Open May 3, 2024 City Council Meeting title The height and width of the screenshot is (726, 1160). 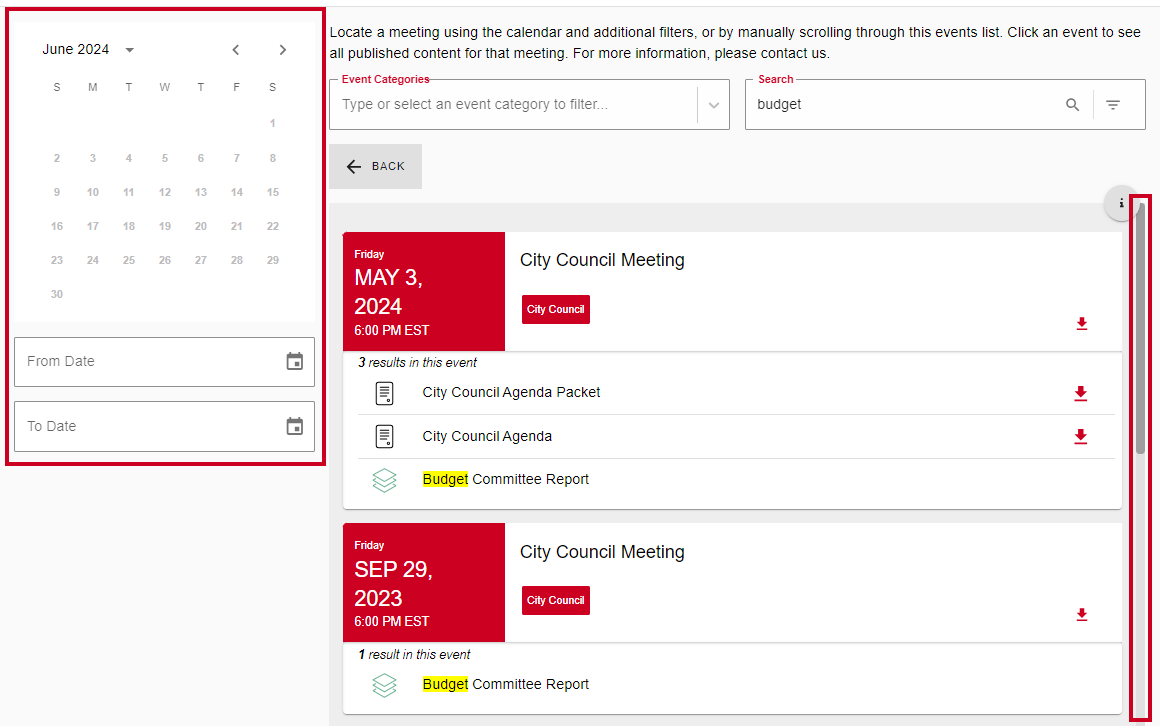pos(602,261)
